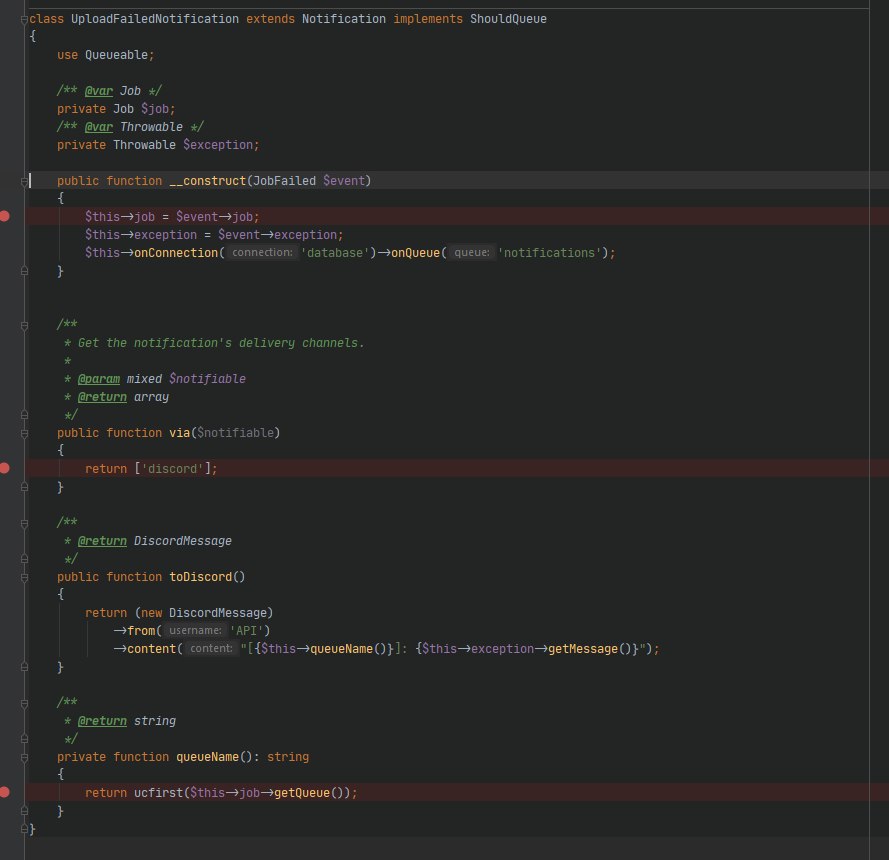The width and height of the screenshot is (889, 860).
Task: Click the onQueue method call
Action: click(416, 253)
